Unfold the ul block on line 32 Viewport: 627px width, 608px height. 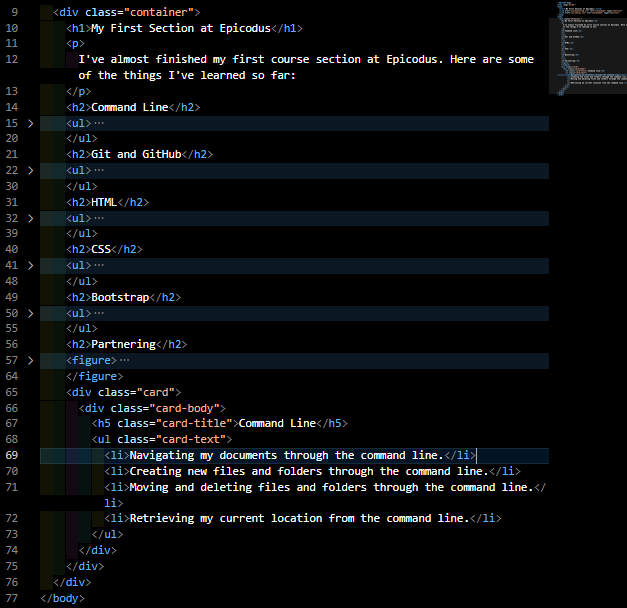(x=30, y=218)
